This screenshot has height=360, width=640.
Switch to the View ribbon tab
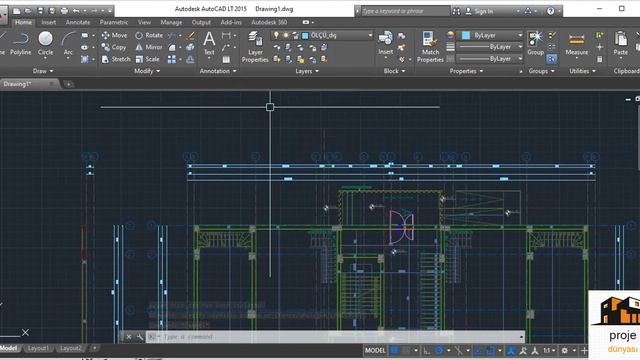pyautogui.click(x=144, y=22)
